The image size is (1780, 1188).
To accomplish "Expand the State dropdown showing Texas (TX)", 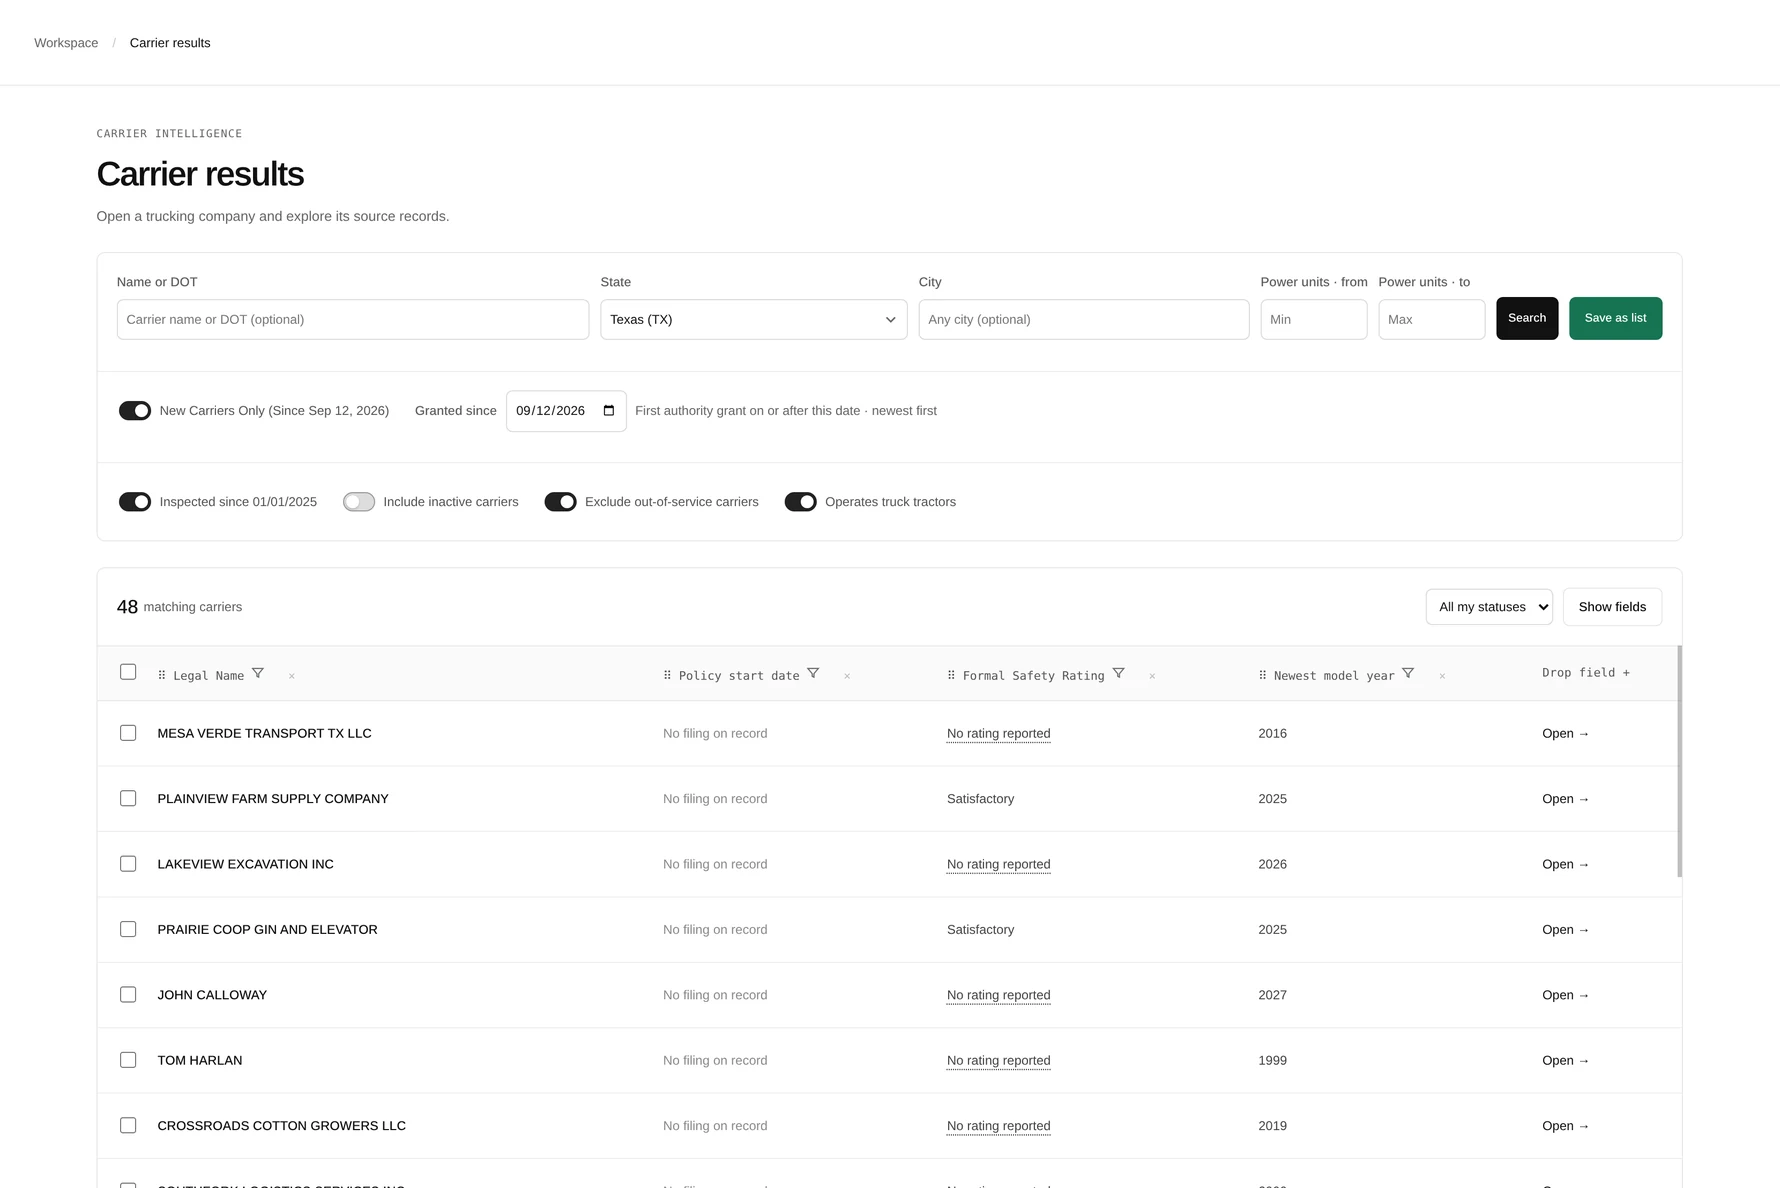I will (754, 320).
